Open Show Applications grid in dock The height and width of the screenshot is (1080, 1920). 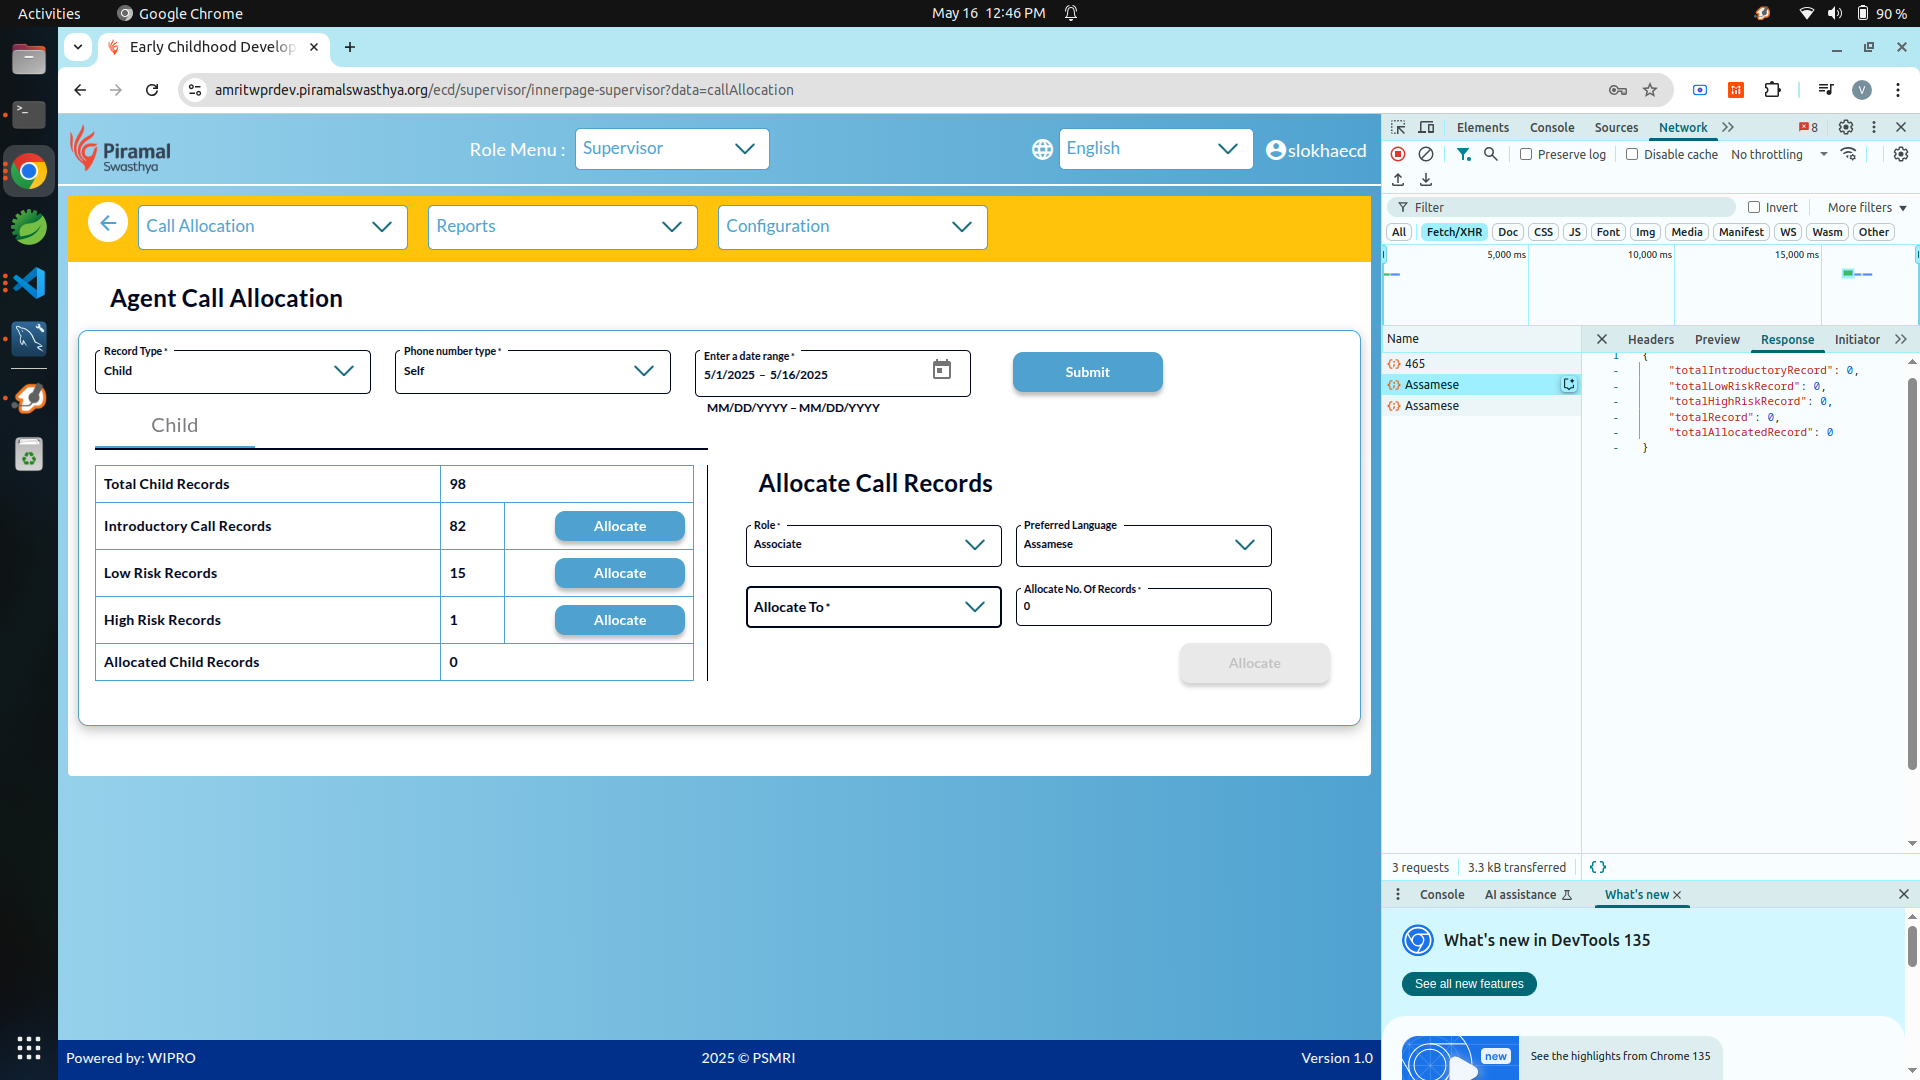pos(29,1047)
